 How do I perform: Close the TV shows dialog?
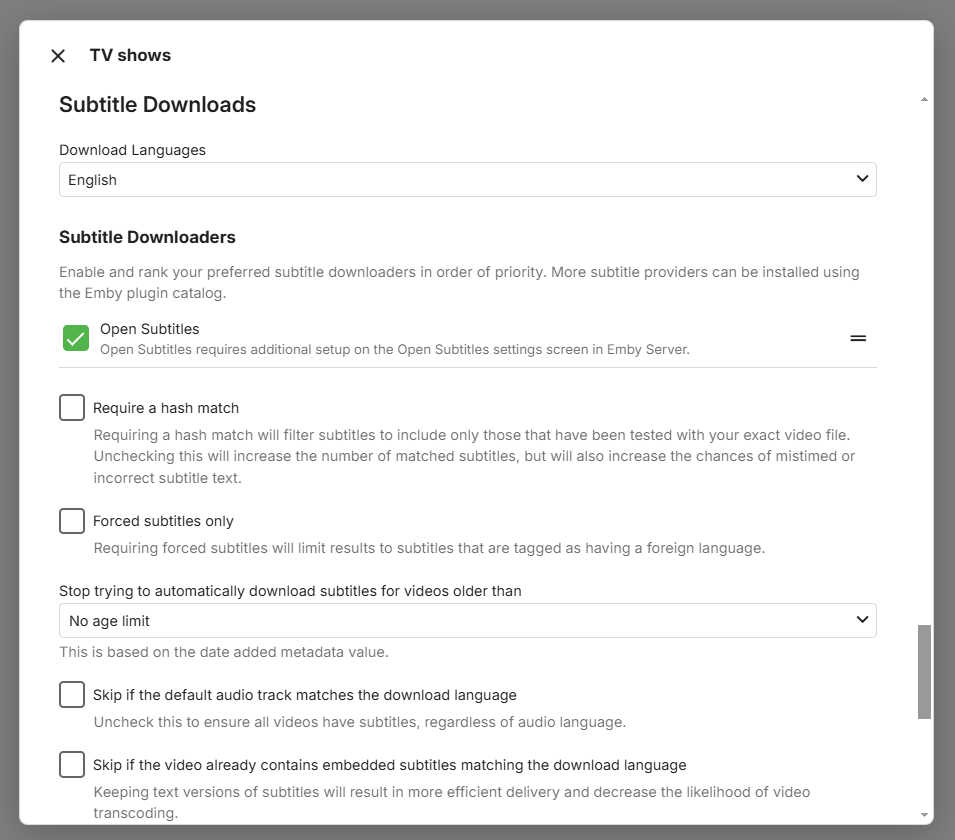(x=58, y=56)
